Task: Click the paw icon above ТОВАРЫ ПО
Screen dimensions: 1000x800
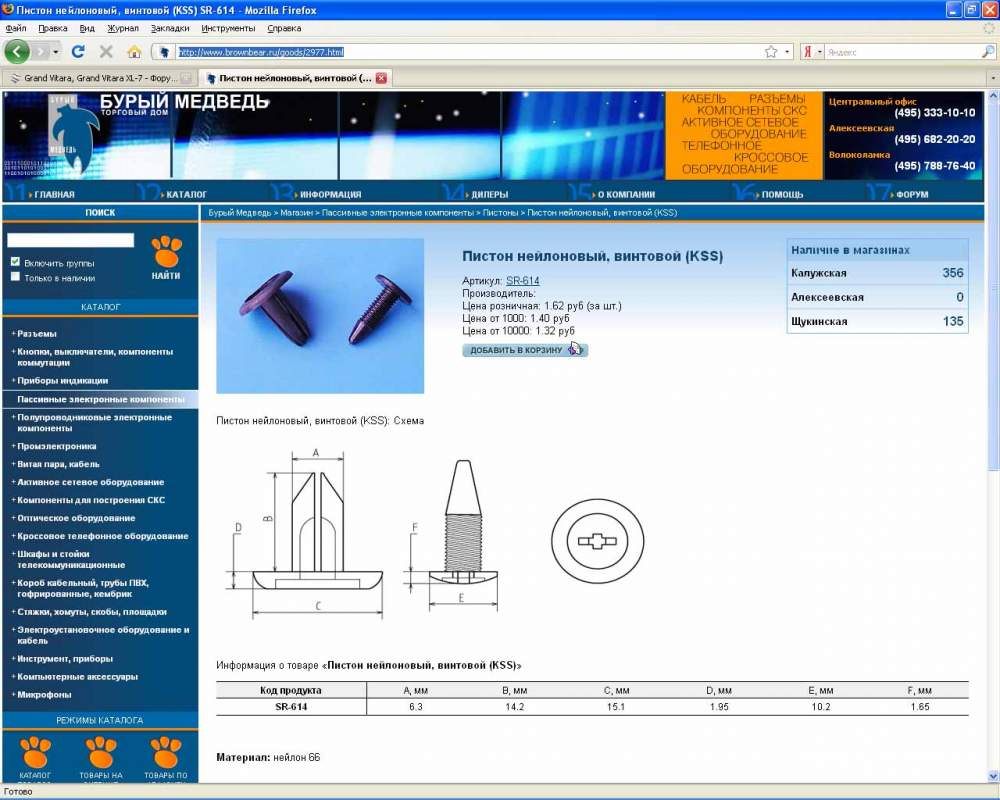Action: [x=166, y=753]
